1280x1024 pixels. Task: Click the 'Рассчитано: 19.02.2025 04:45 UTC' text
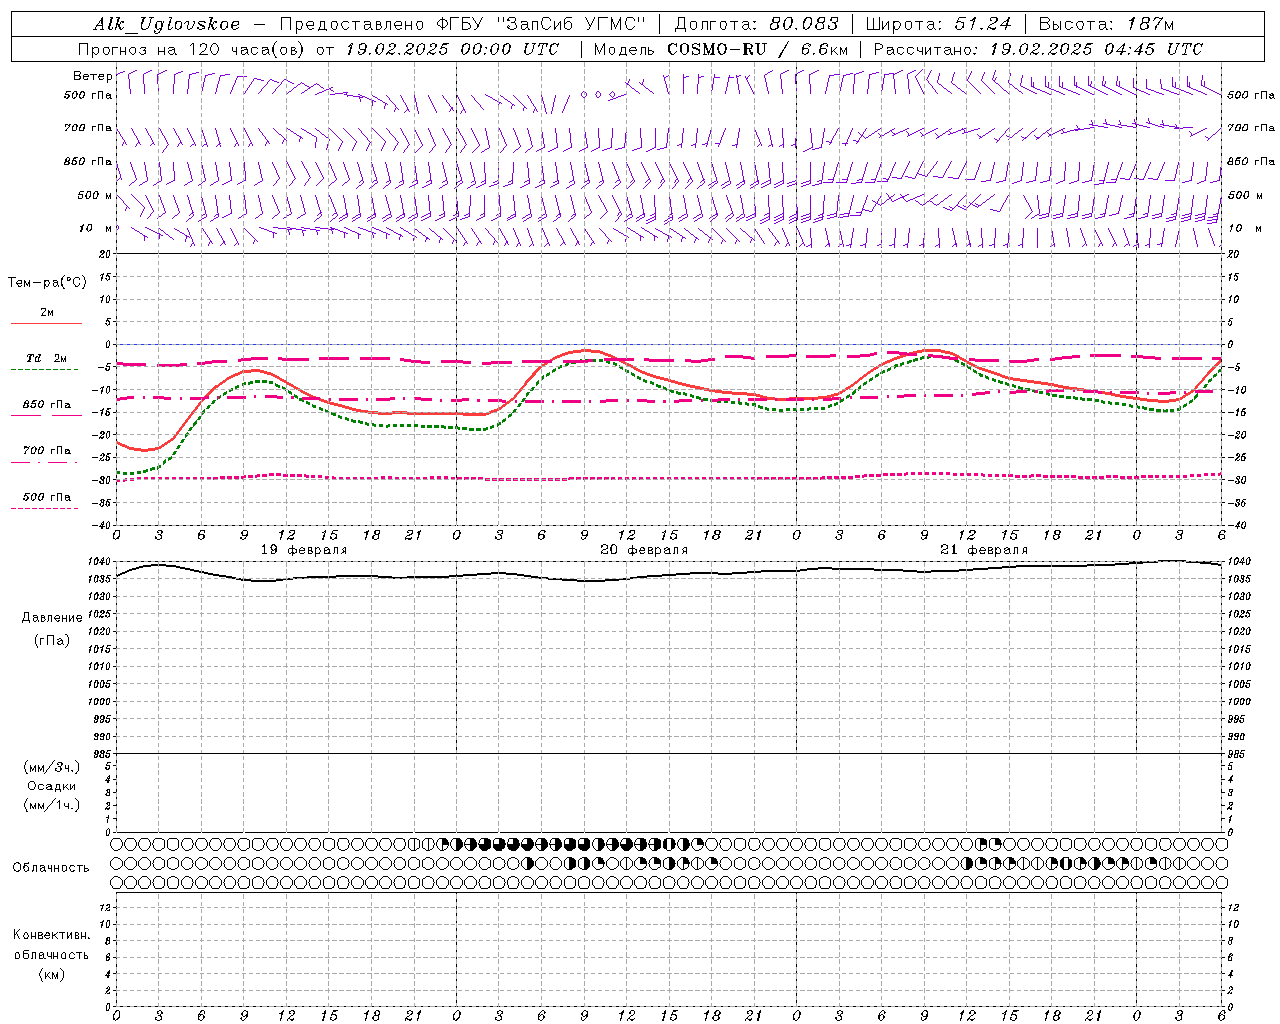pos(1038,49)
